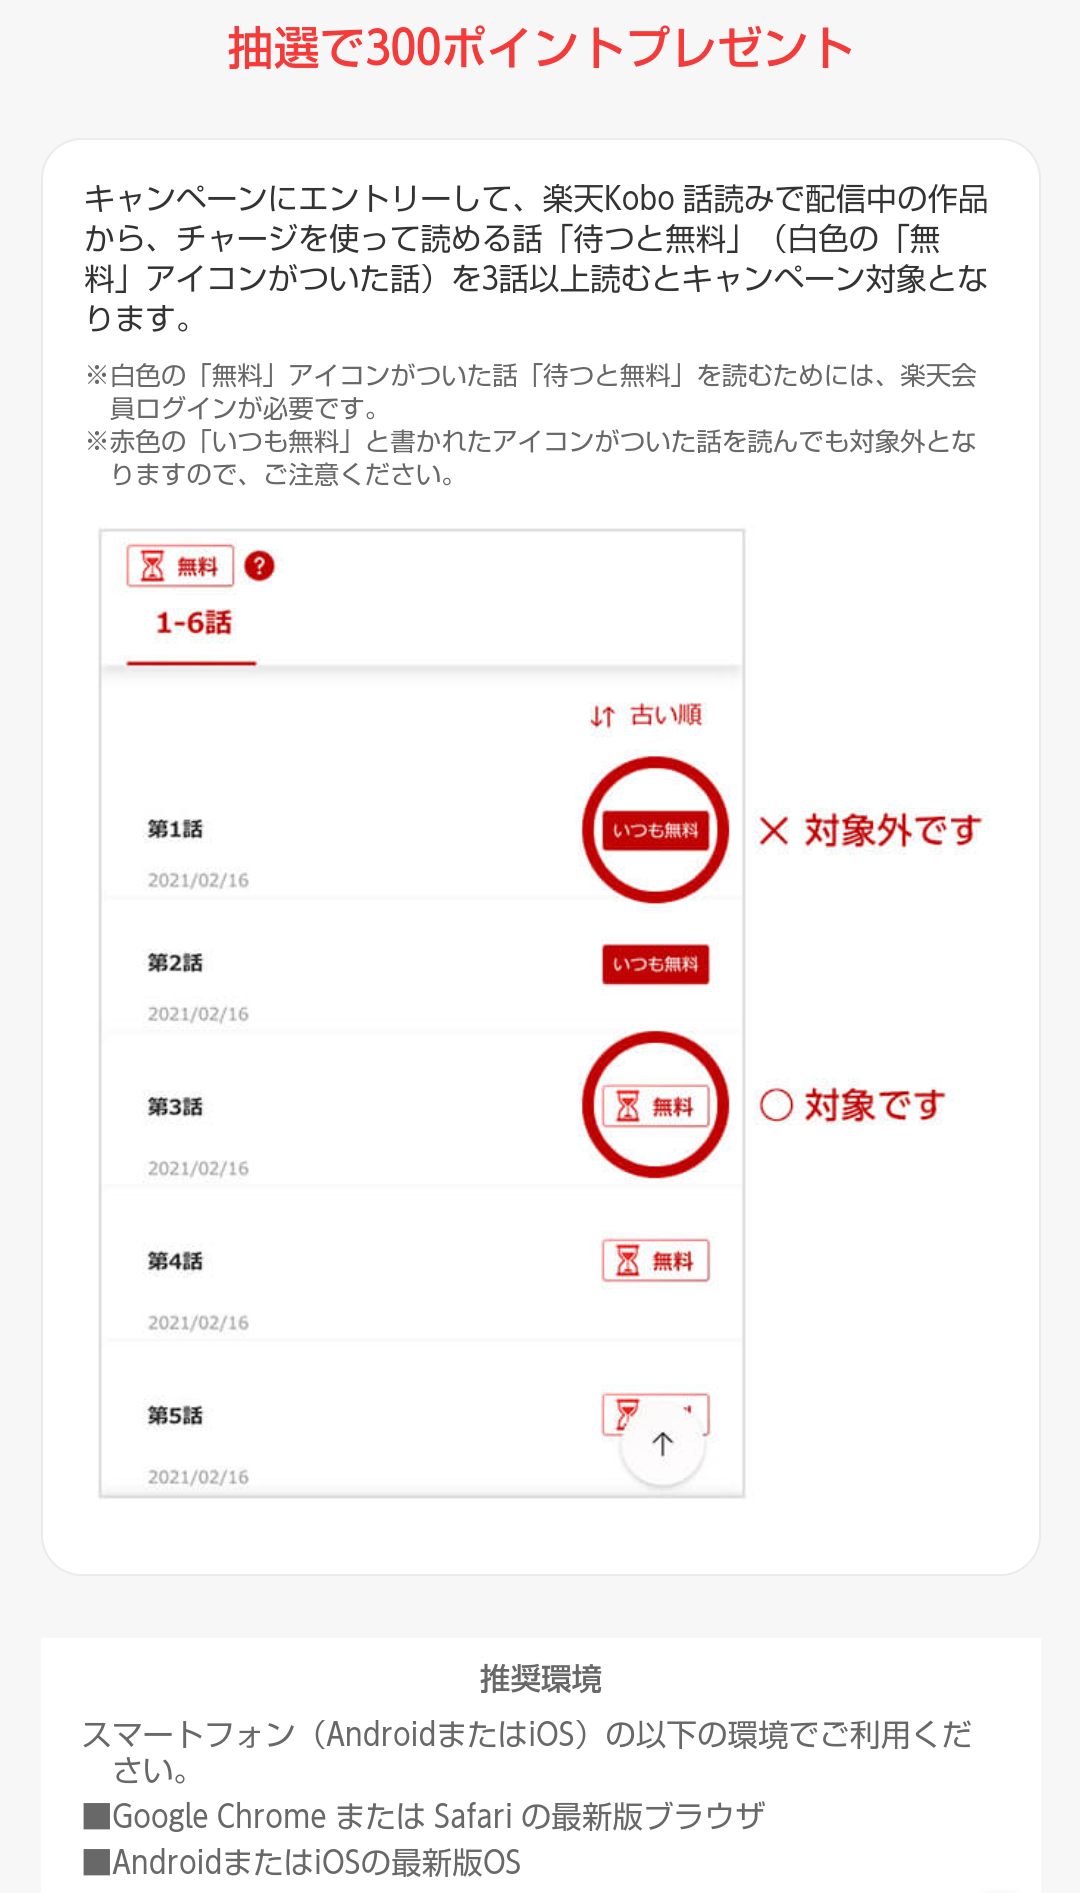
Task: Click the hourglass 無料 badge on 第4話
Action: point(655,1260)
